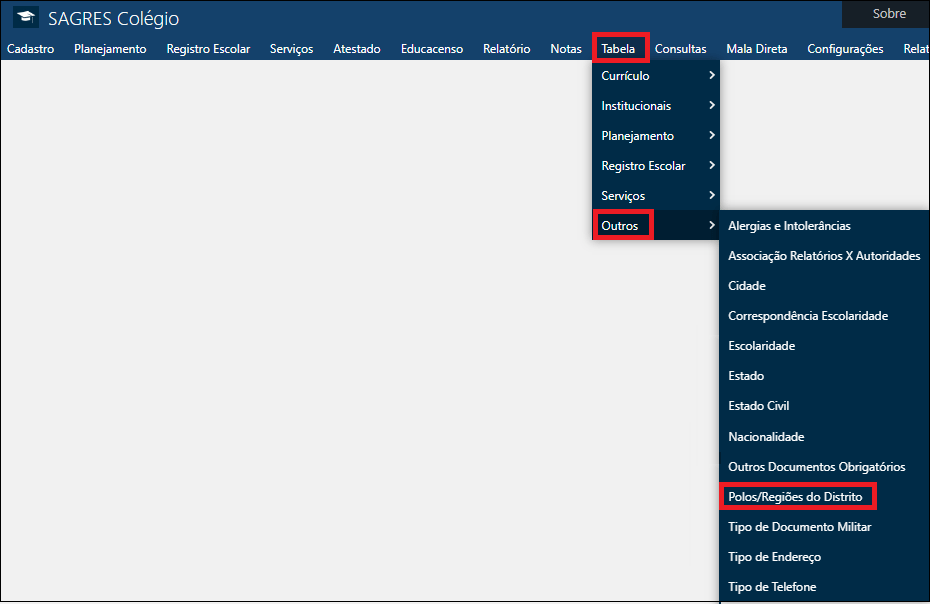Image resolution: width=930 pixels, height=604 pixels.
Task: Select Nacionalidade from the submenu
Action: click(x=767, y=436)
